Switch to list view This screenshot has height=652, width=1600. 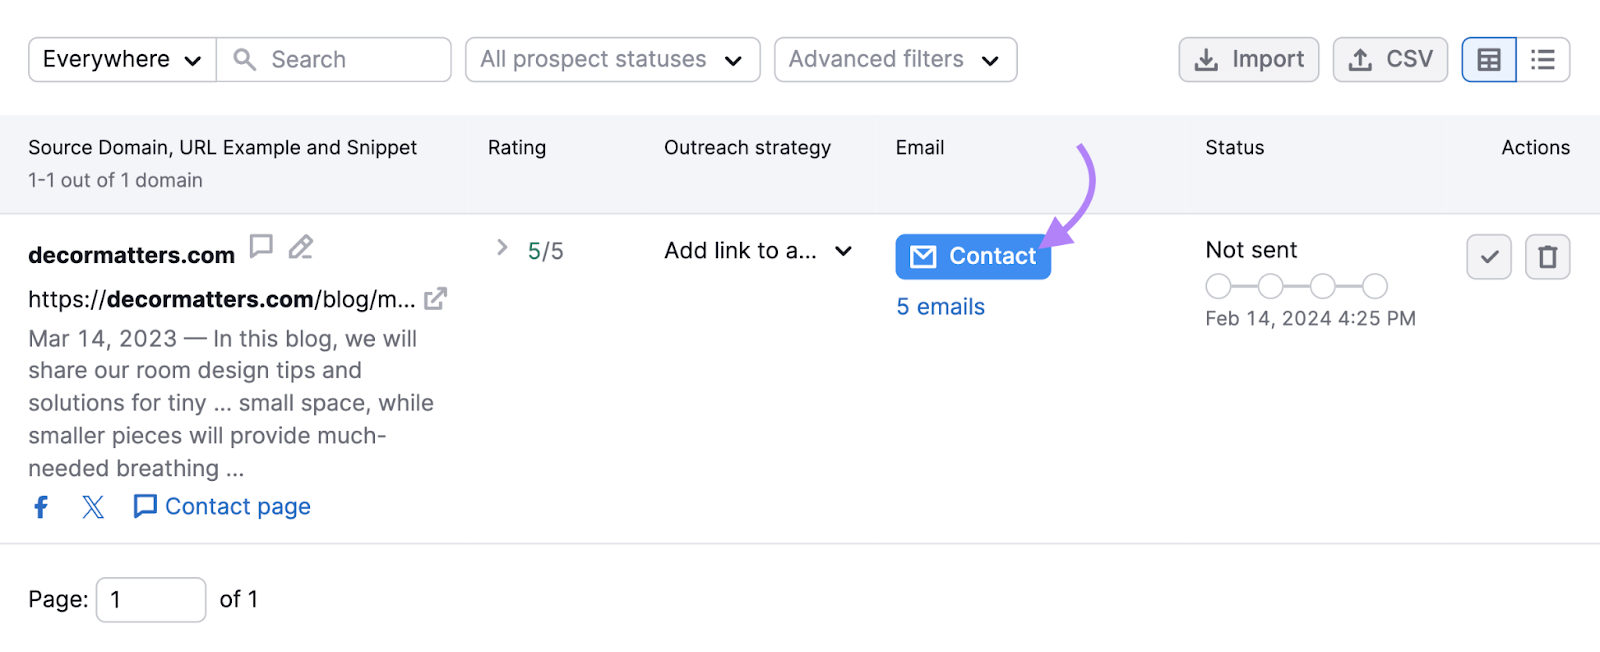pos(1543,59)
